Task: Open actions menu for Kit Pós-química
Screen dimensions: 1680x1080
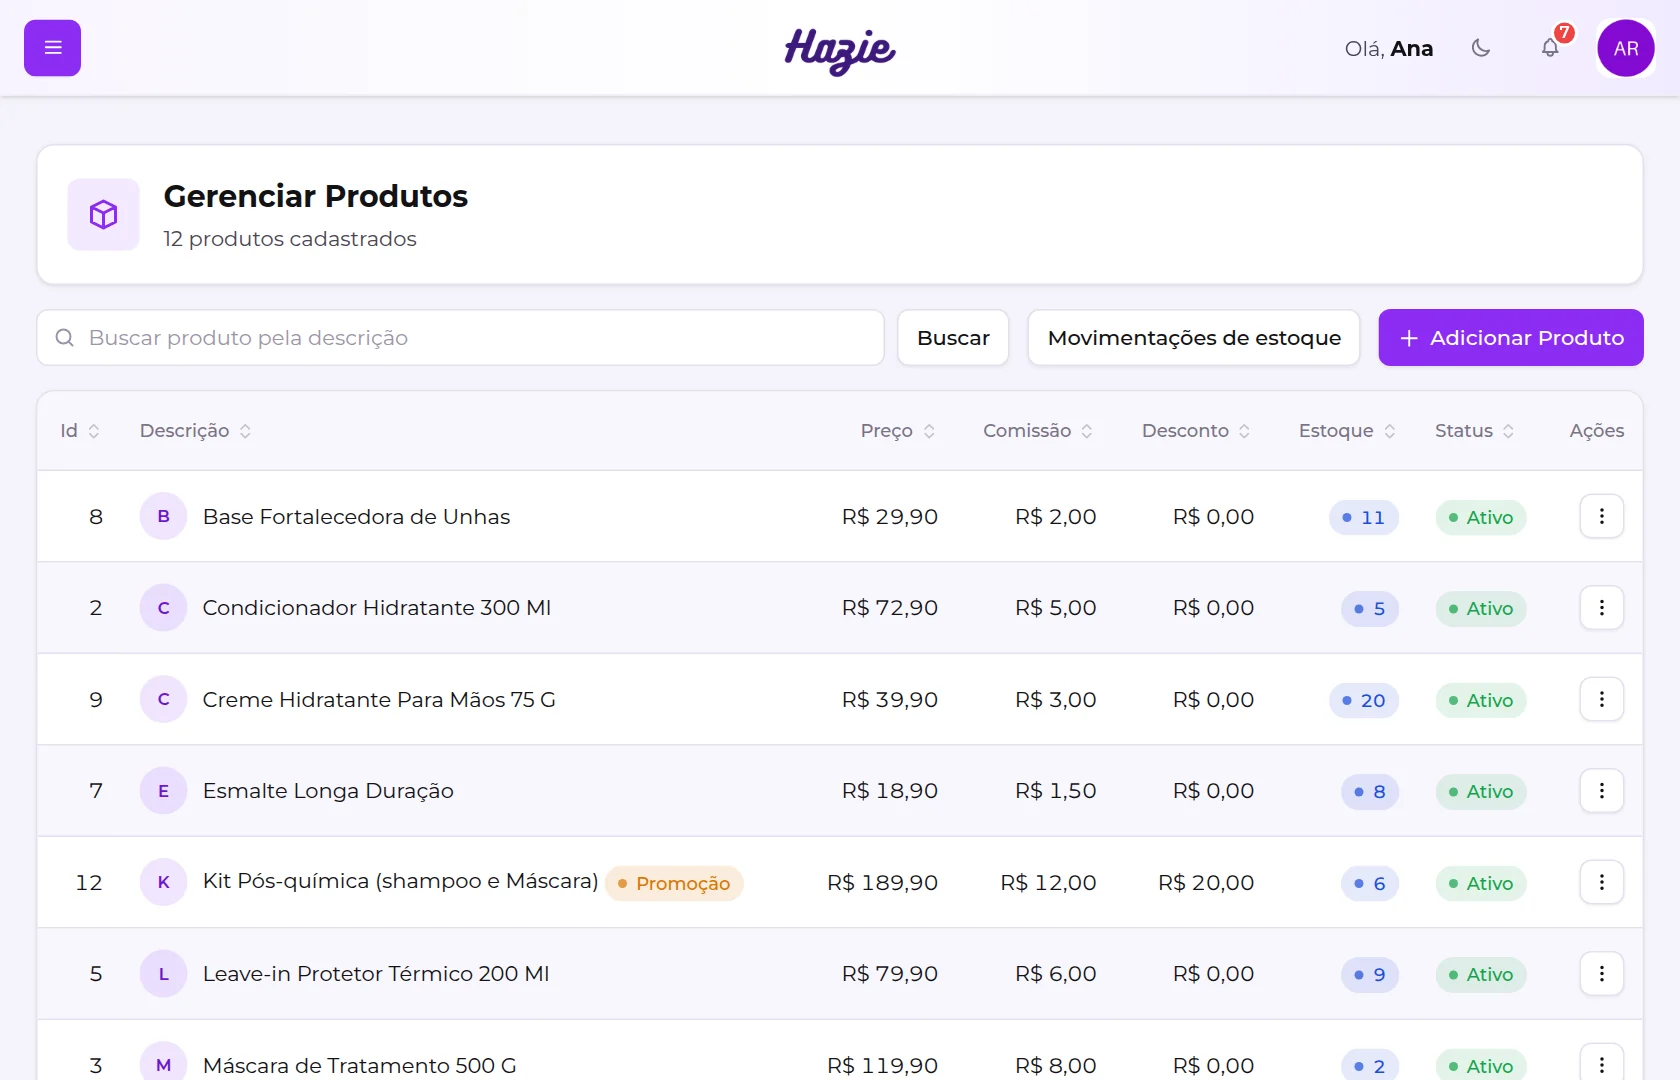Action: click(x=1601, y=882)
